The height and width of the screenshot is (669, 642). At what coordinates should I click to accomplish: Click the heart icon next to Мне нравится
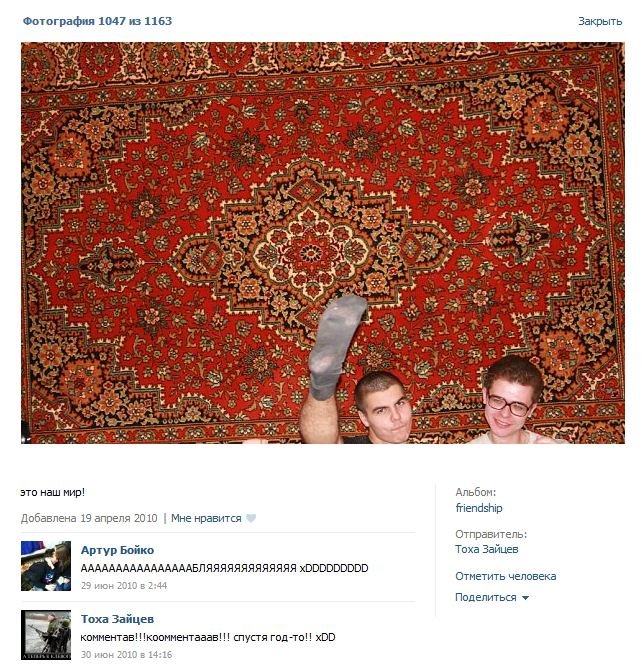coord(251,518)
